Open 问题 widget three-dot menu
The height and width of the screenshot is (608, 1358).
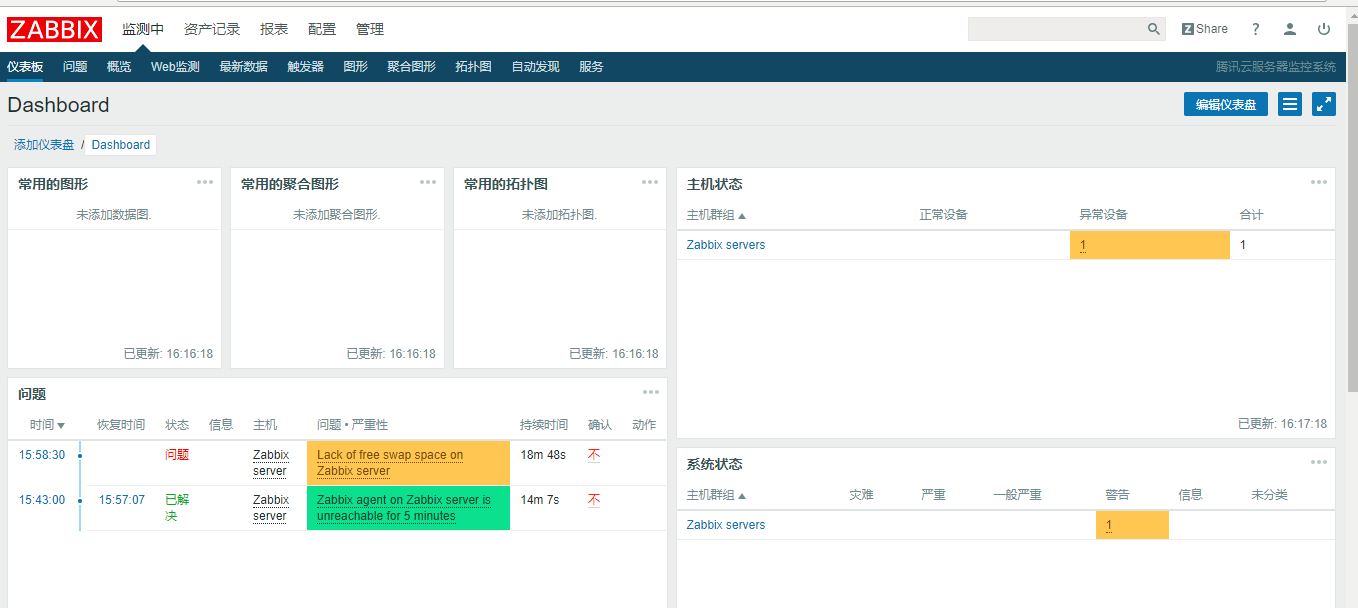(x=651, y=392)
